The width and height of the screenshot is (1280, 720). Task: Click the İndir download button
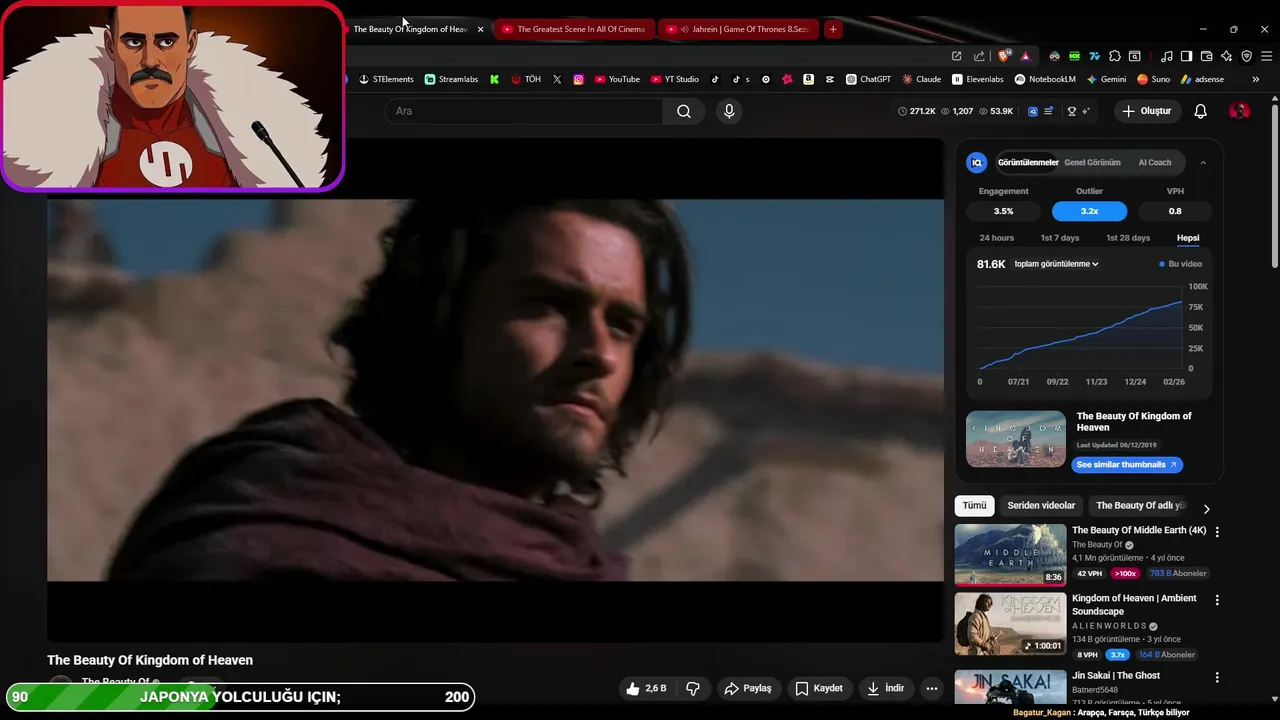[x=886, y=688]
